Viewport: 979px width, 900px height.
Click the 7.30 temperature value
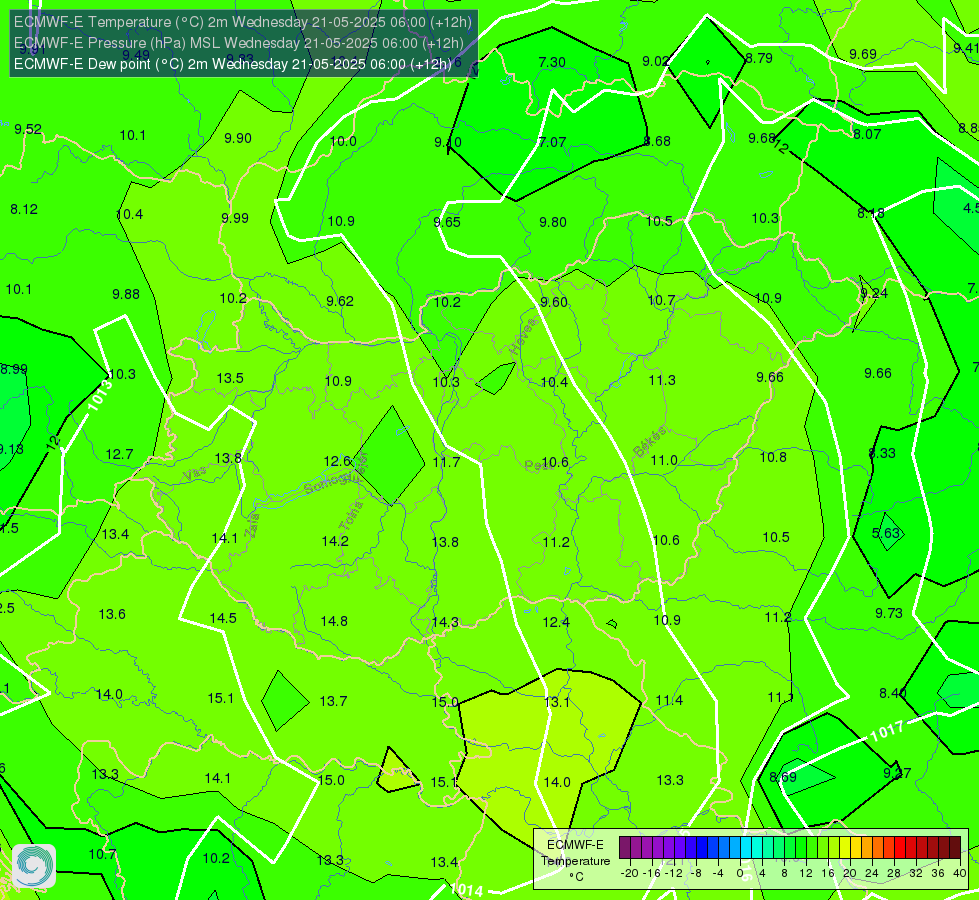click(552, 62)
